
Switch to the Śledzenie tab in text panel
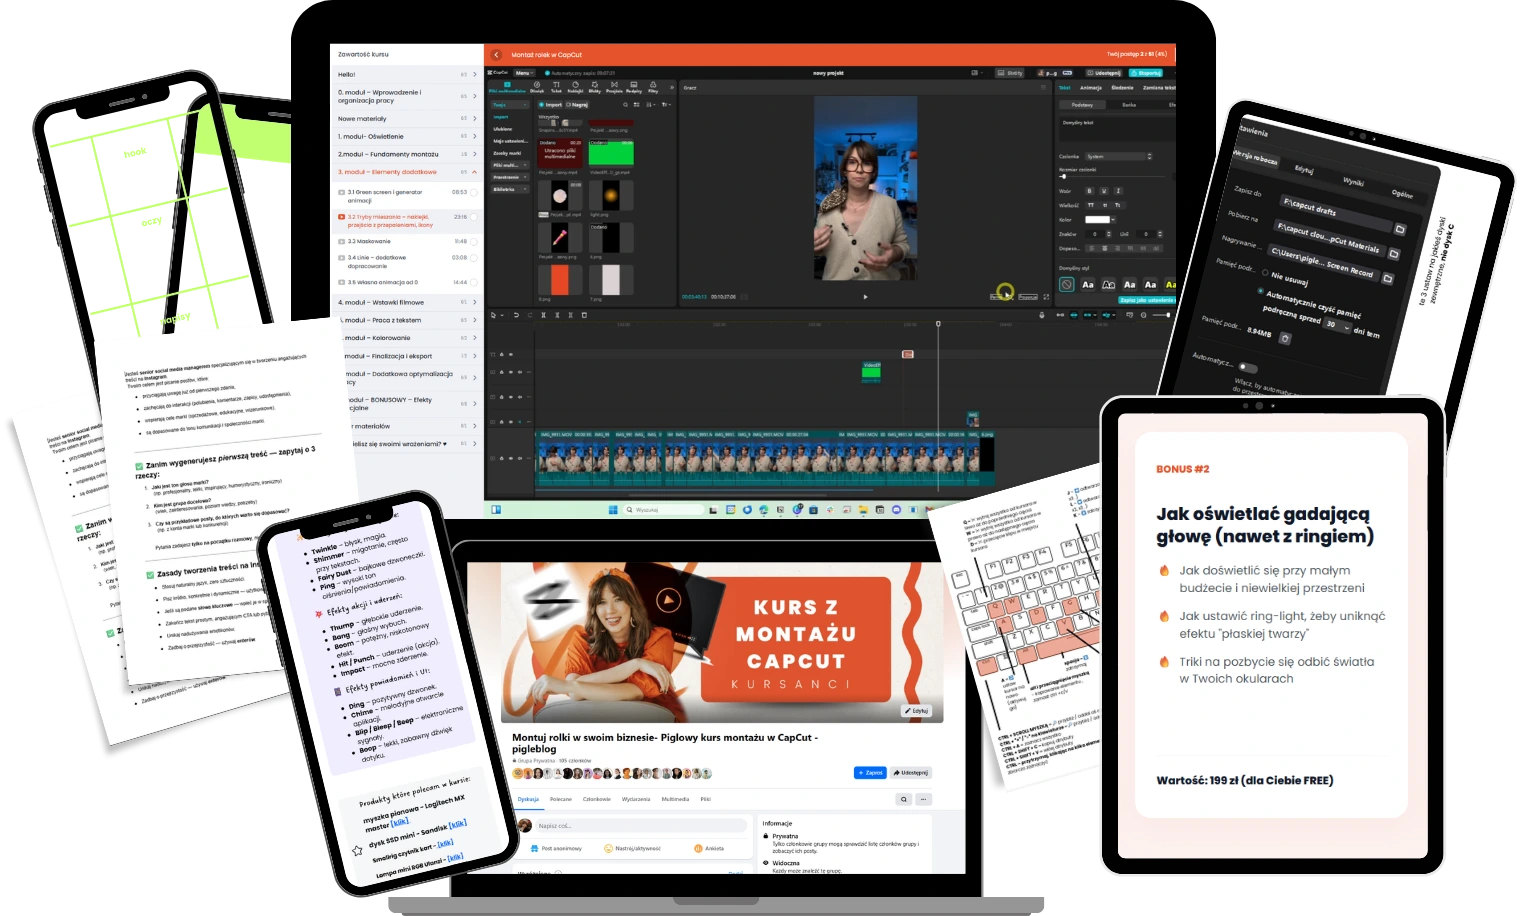(x=1122, y=88)
